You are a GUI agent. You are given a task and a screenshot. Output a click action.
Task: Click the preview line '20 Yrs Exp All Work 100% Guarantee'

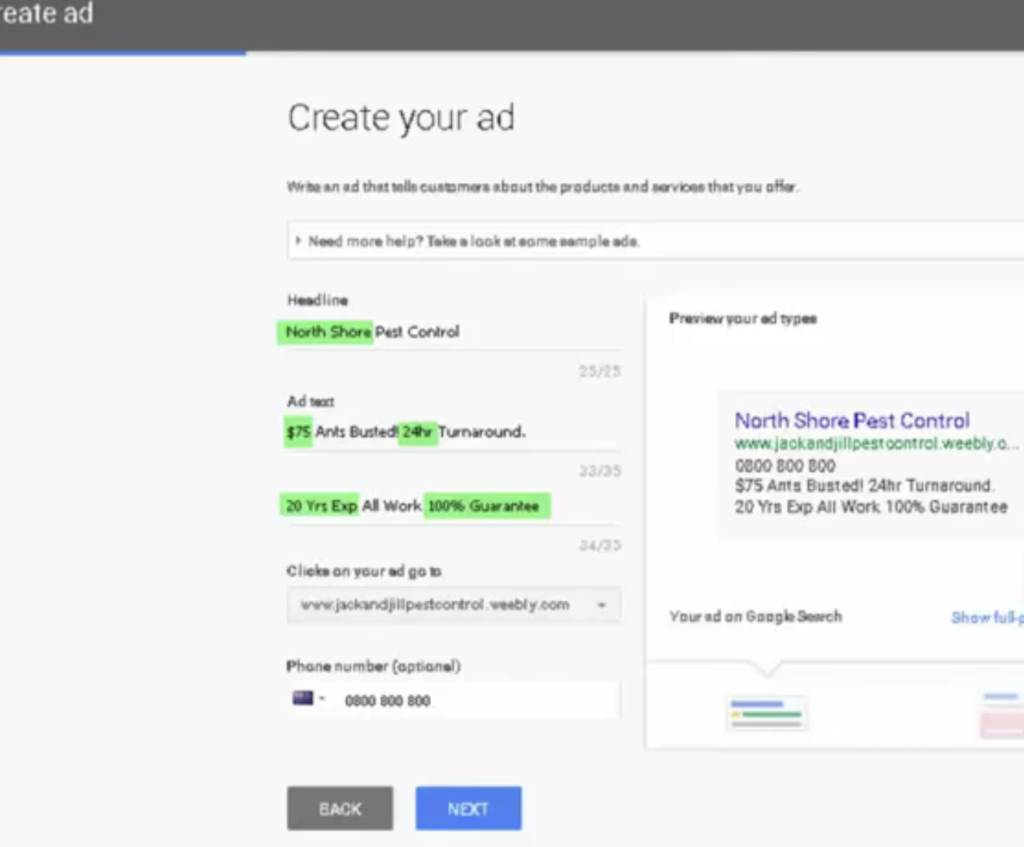coord(871,507)
